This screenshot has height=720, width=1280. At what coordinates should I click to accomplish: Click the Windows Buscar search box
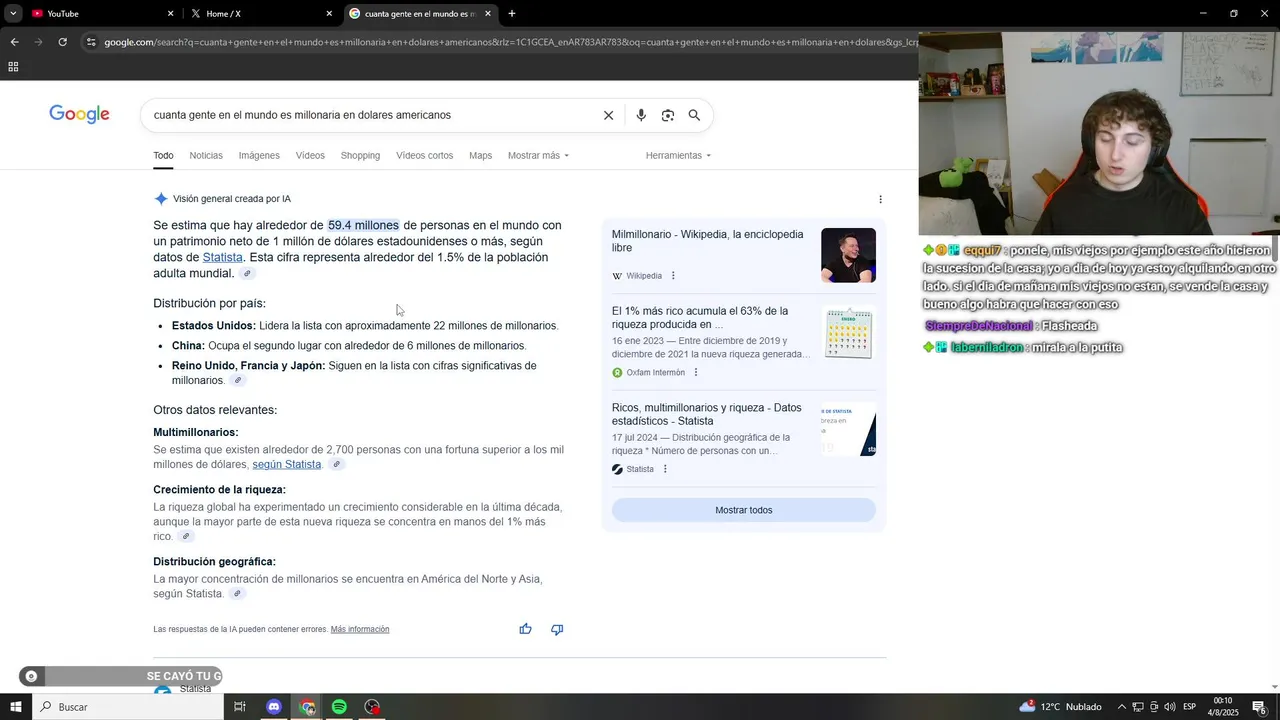(x=128, y=707)
